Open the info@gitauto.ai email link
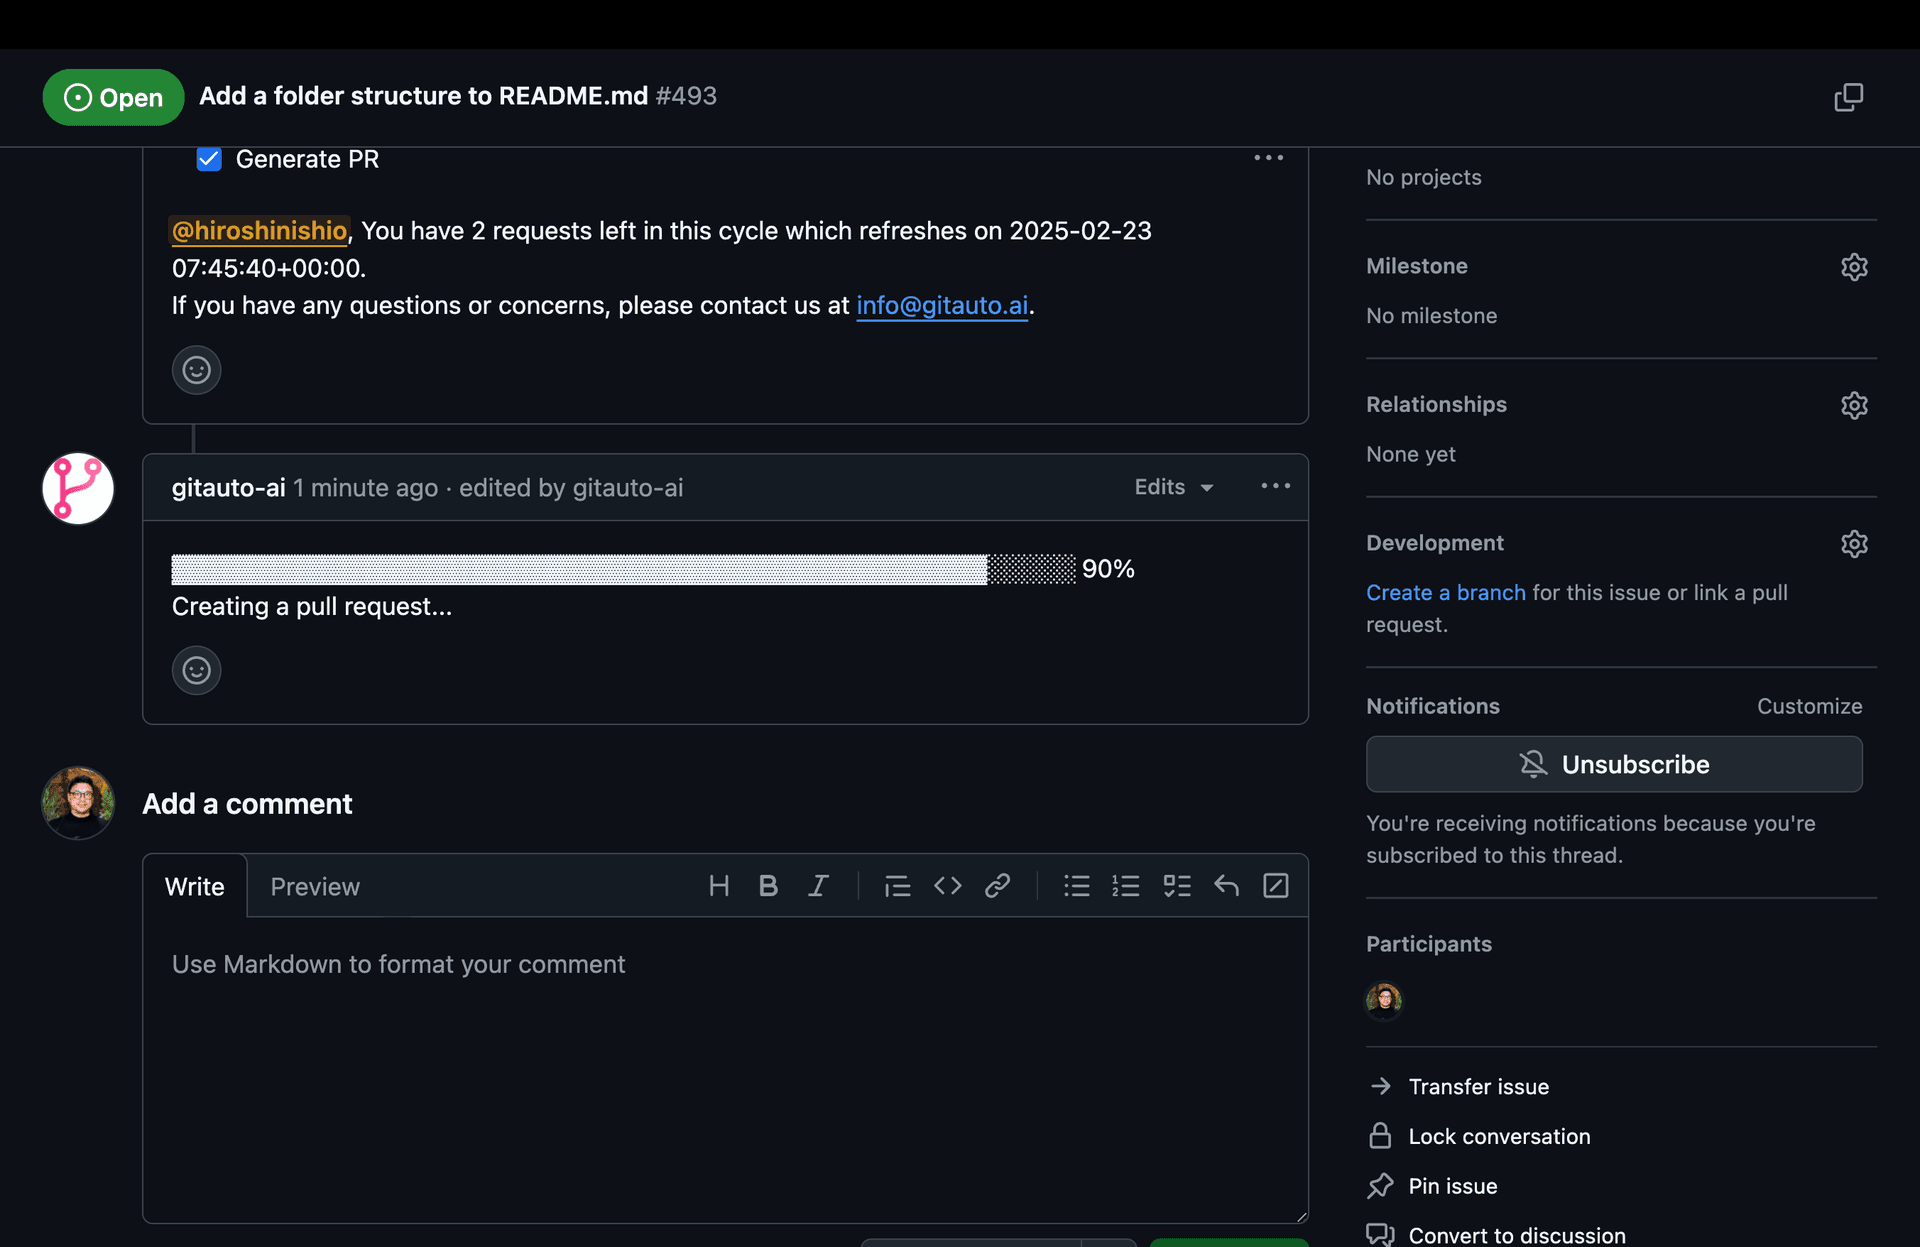This screenshot has width=1920, height=1247. coord(942,305)
